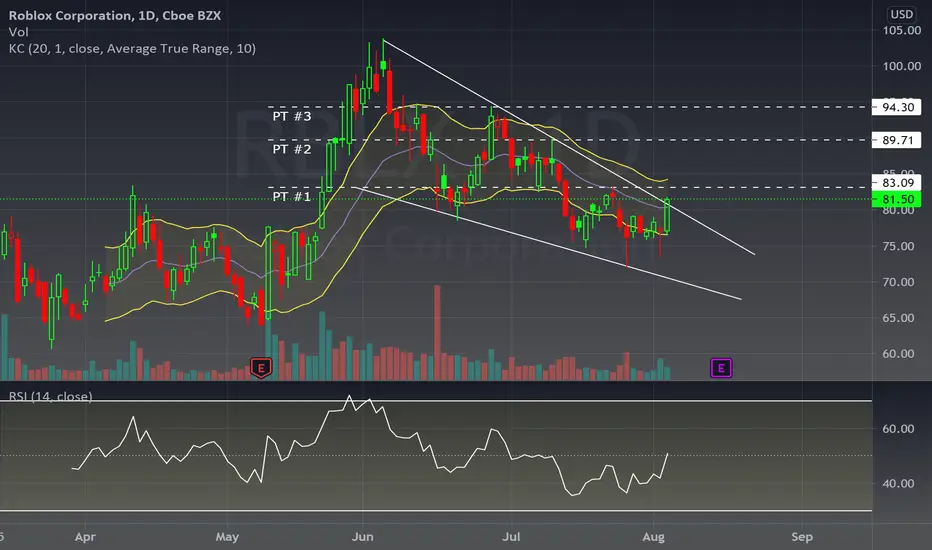Click the 105.00 price axis value
The image size is (932, 550).
coord(902,30)
